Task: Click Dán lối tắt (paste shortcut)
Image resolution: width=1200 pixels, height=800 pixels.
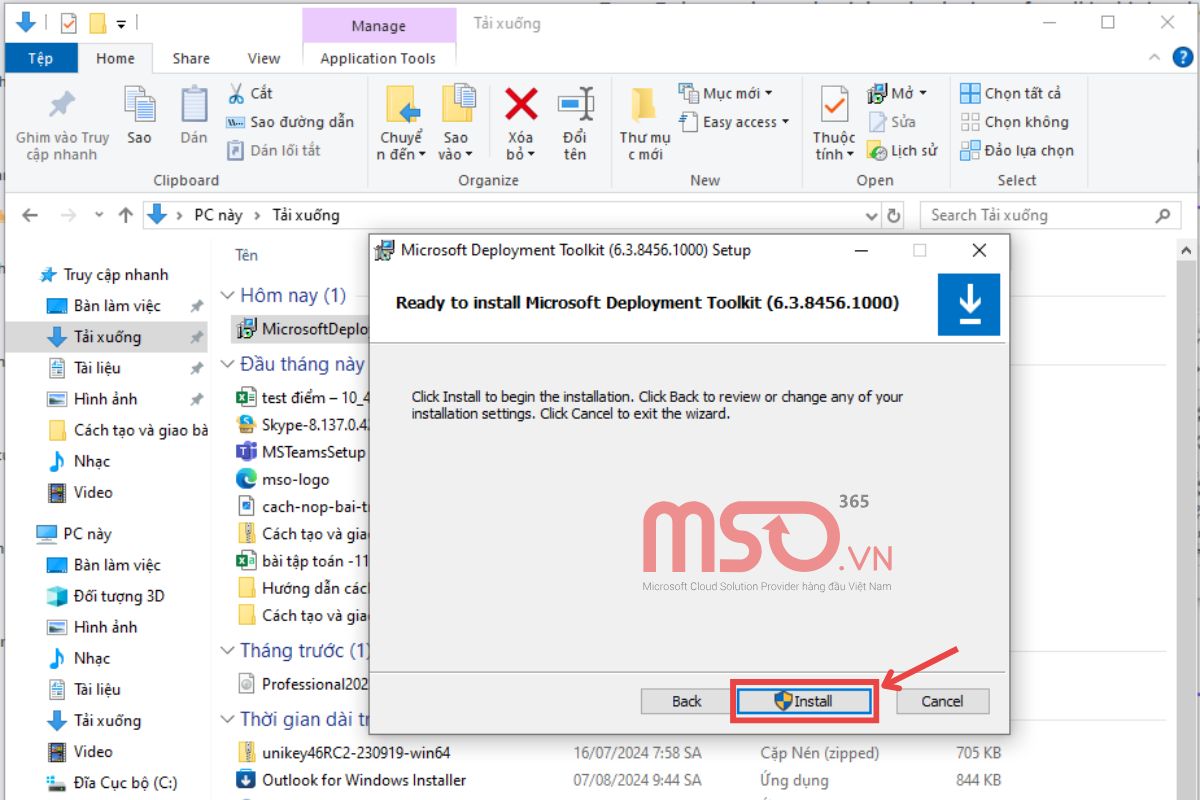Action: 273,150
